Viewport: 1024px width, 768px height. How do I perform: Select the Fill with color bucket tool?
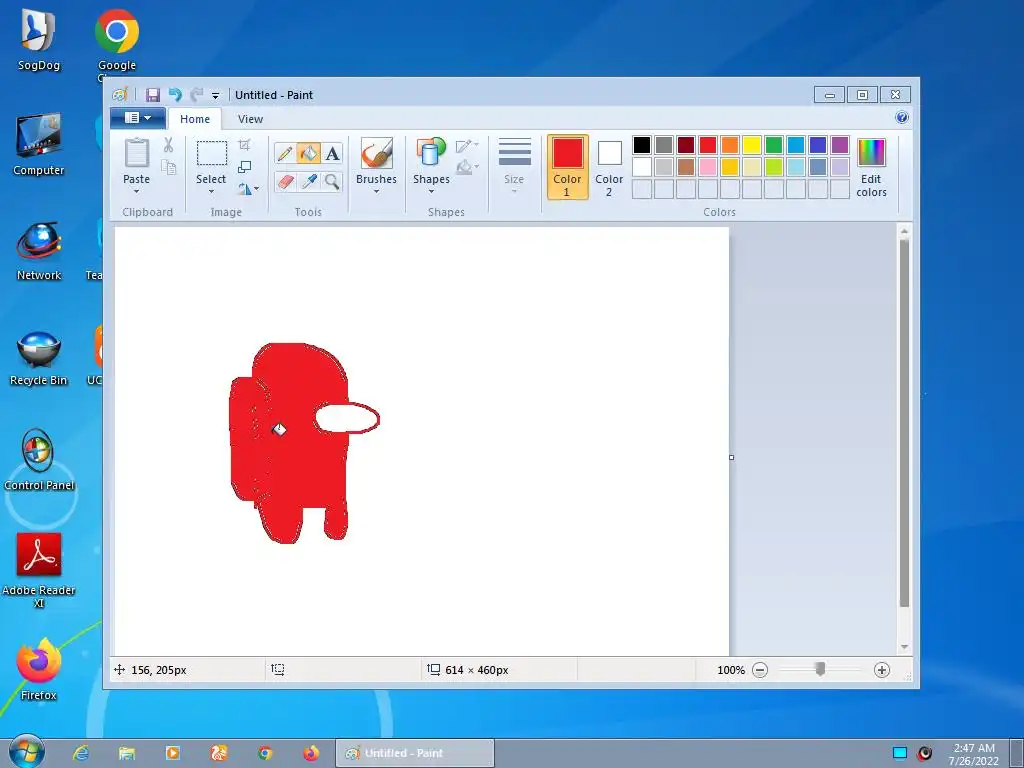pyautogui.click(x=308, y=153)
